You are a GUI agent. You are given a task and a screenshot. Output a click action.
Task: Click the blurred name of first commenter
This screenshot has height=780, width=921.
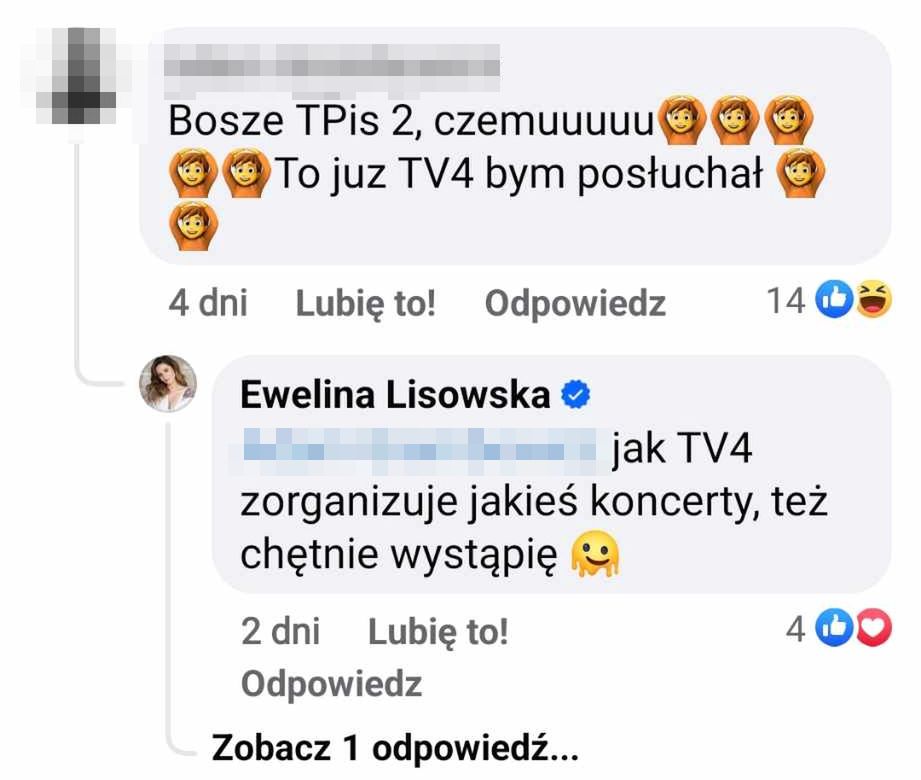[x=332, y=70]
